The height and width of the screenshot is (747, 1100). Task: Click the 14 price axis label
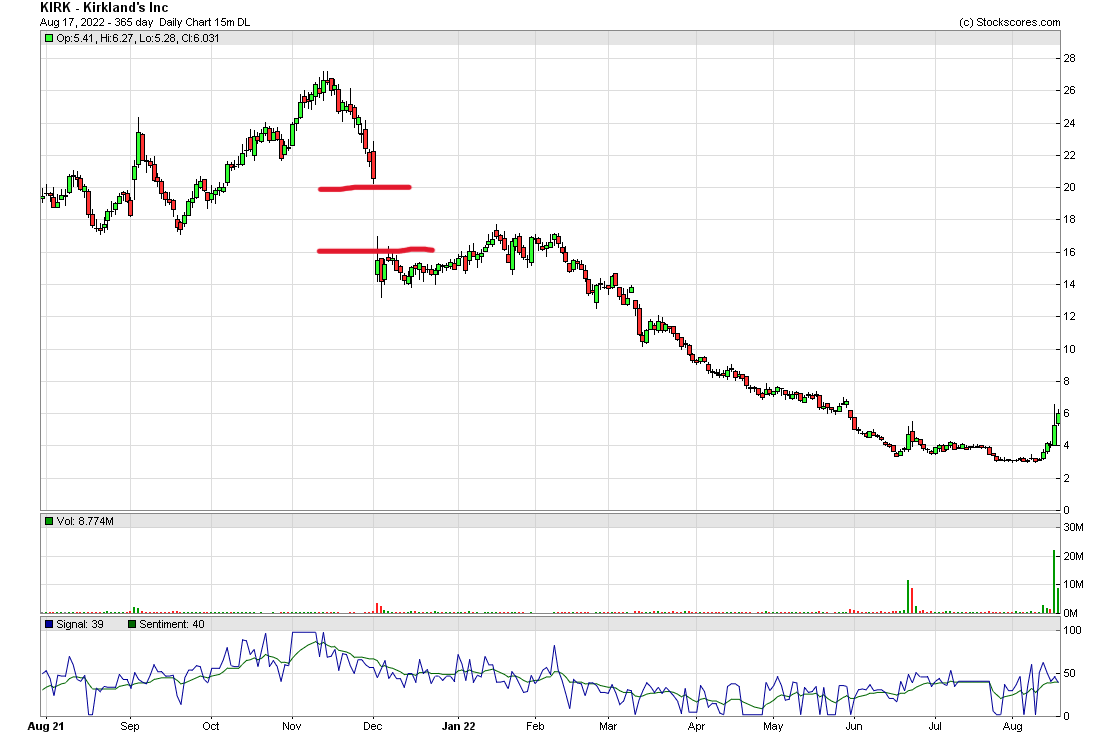(x=1070, y=284)
